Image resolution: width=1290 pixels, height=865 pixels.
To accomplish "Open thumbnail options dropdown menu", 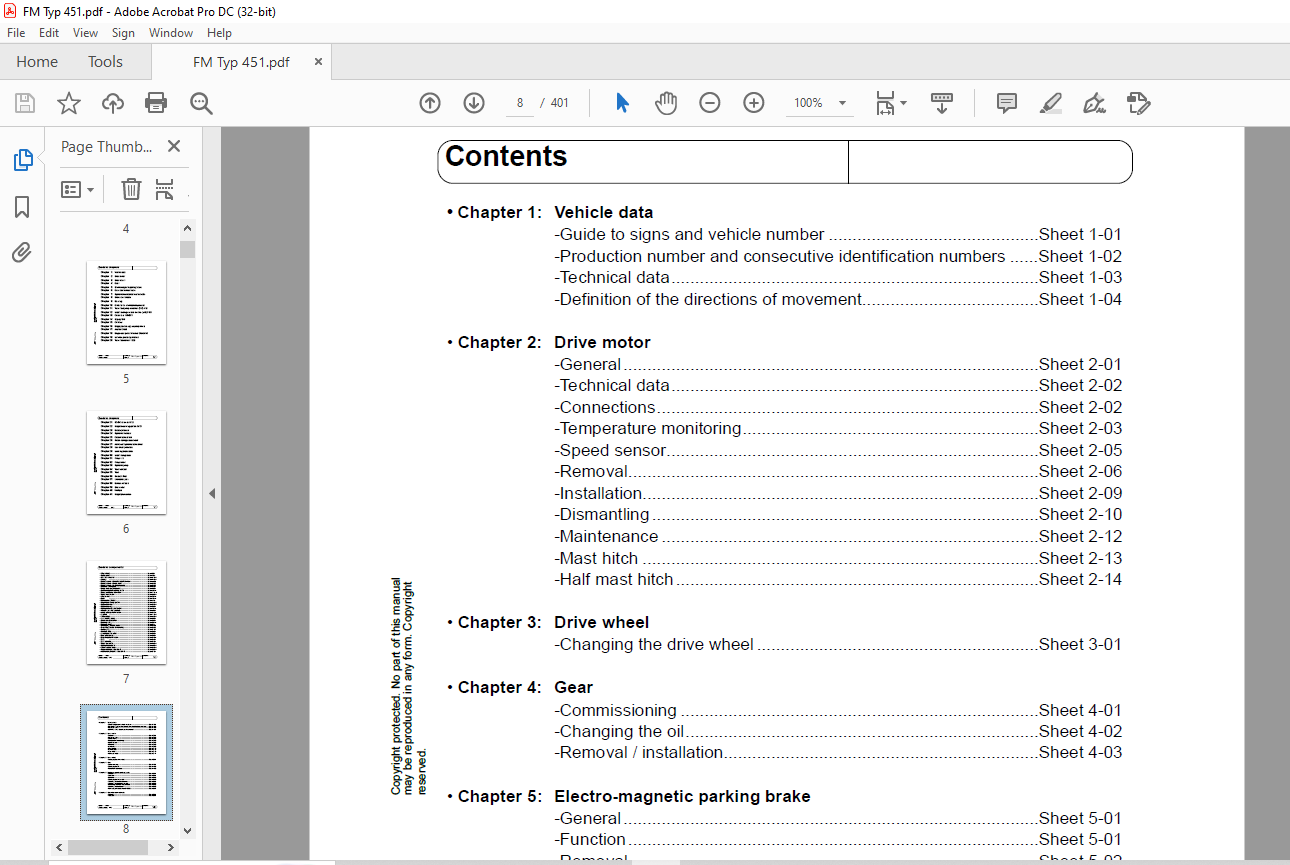I will tap(77, 189).
